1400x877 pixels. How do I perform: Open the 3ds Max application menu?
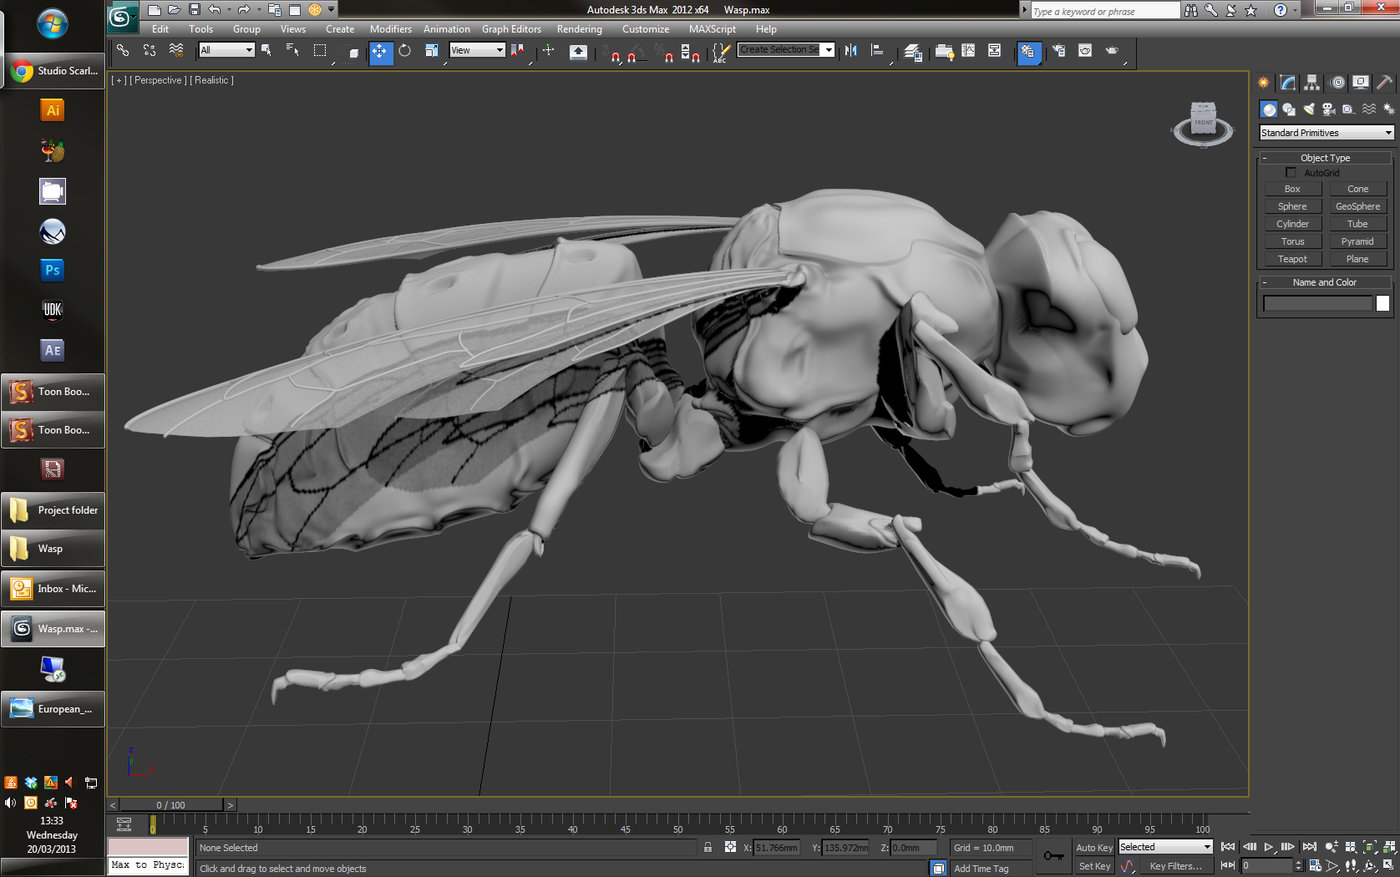(122, 16)
